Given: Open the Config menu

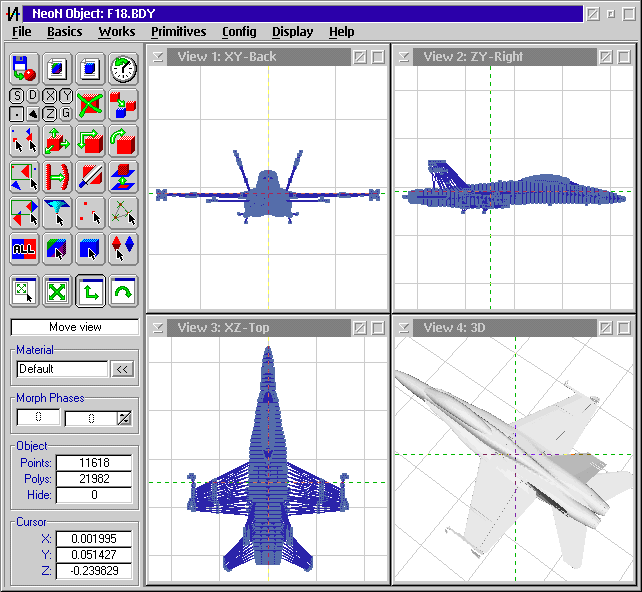Looking at the screenshot, I should point(239,32).
